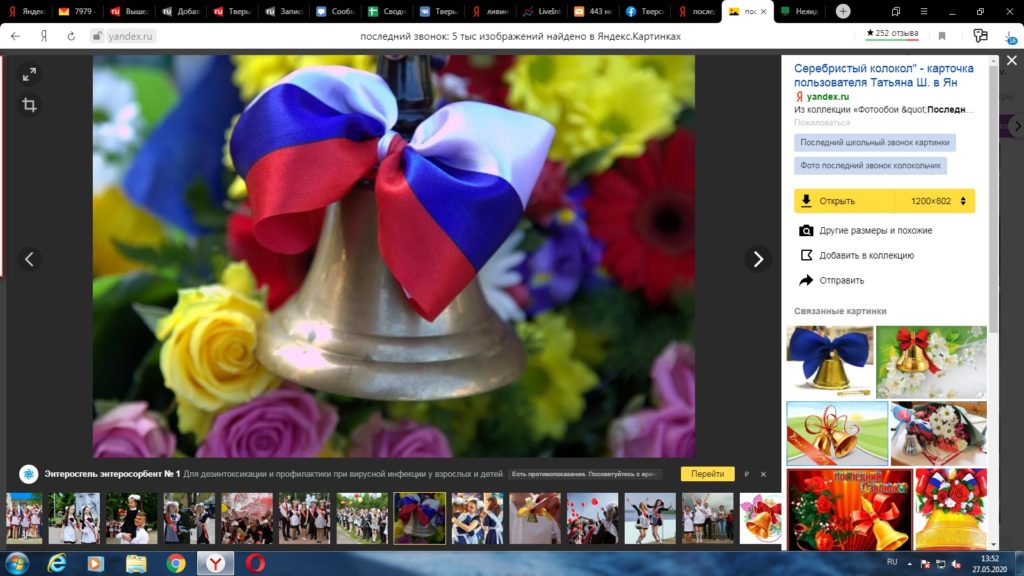Click the fullscreen expand icon
The image size is (1024, 576).
tap(29, 74)
